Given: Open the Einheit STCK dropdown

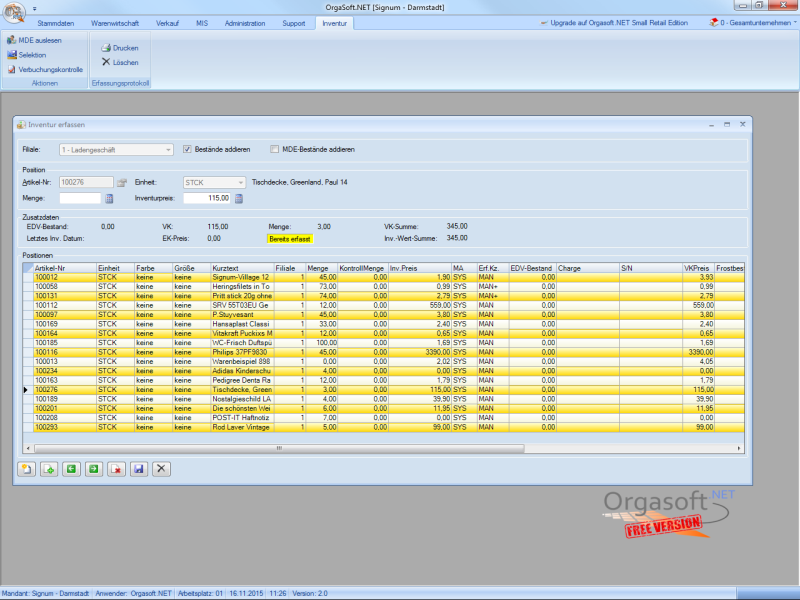Looking at the screenshot, I should pos(240,183).
